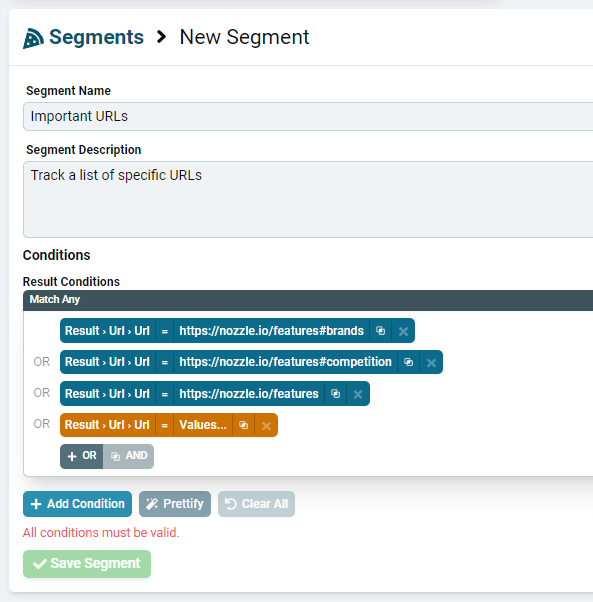Screen dimensions: 593x602
Task: Duplicate the features#competition condition
Action: (408, 362)
